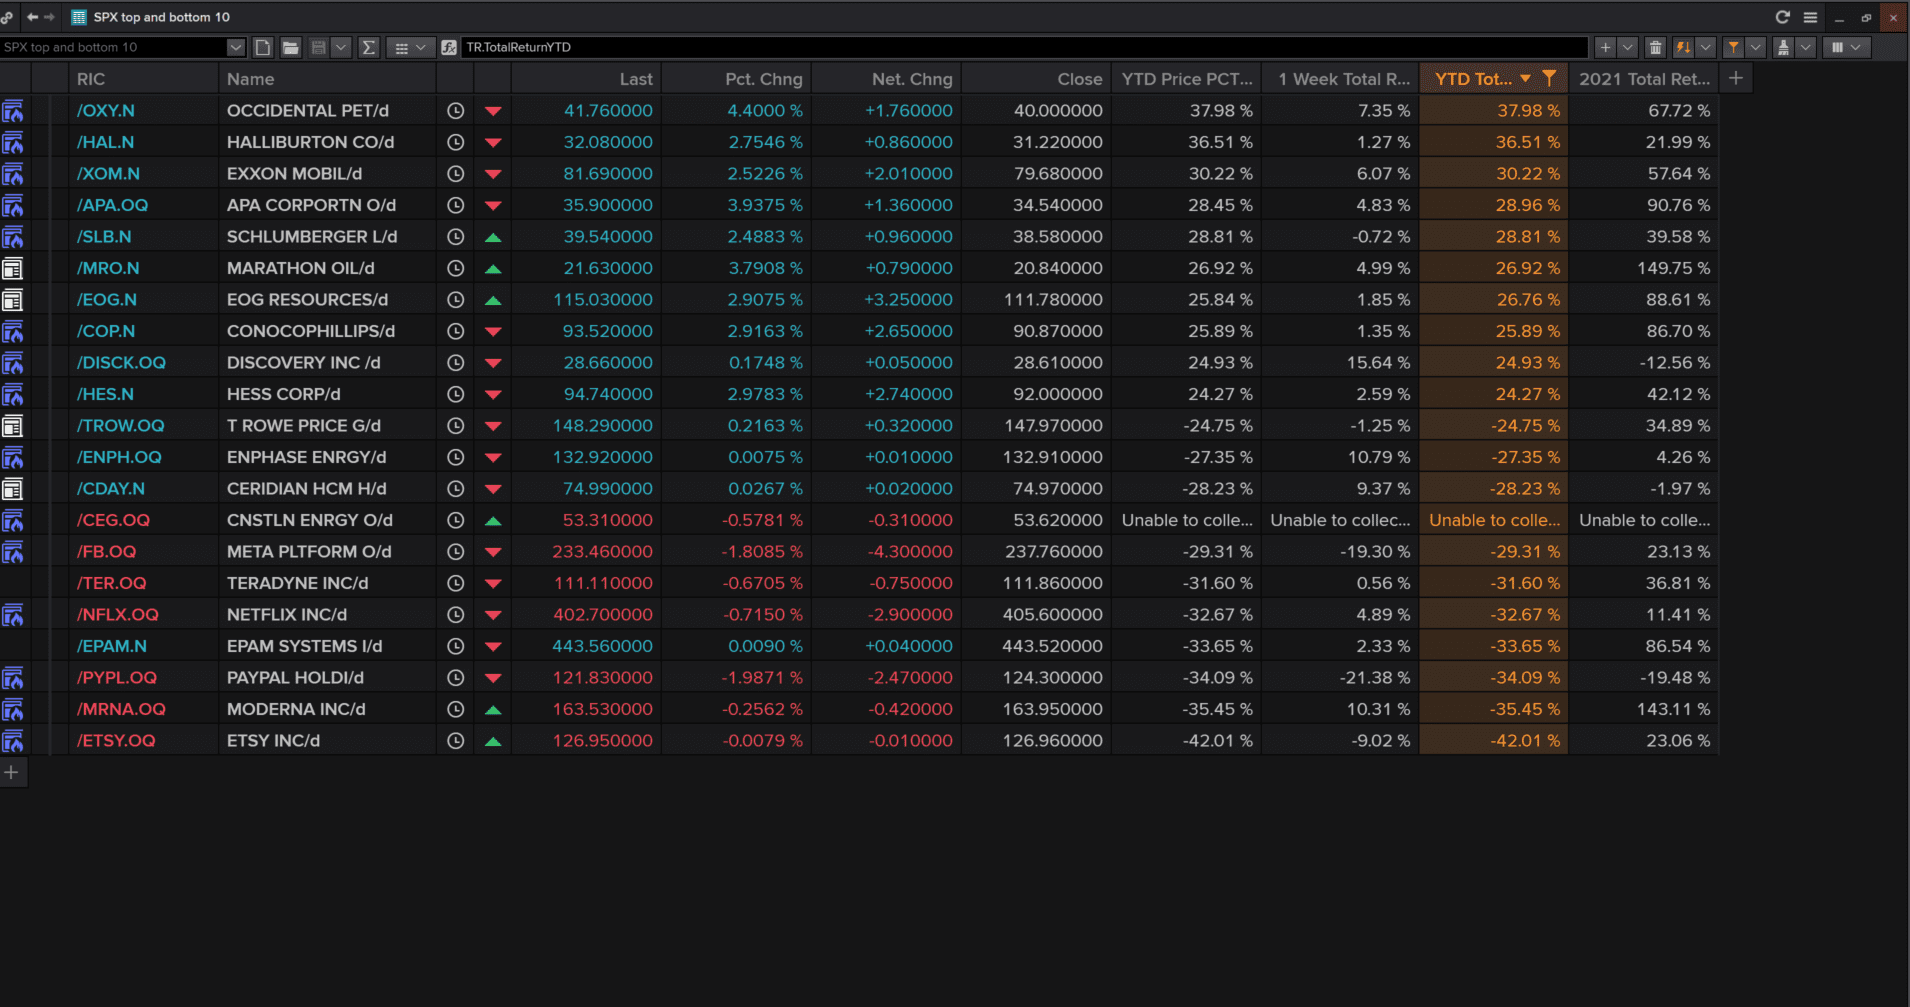The height and width of the screenshot is (1007, 1910).
Task: Open the SPX top and bottom 10 list dropdown
Action: (x=235, y=47)
